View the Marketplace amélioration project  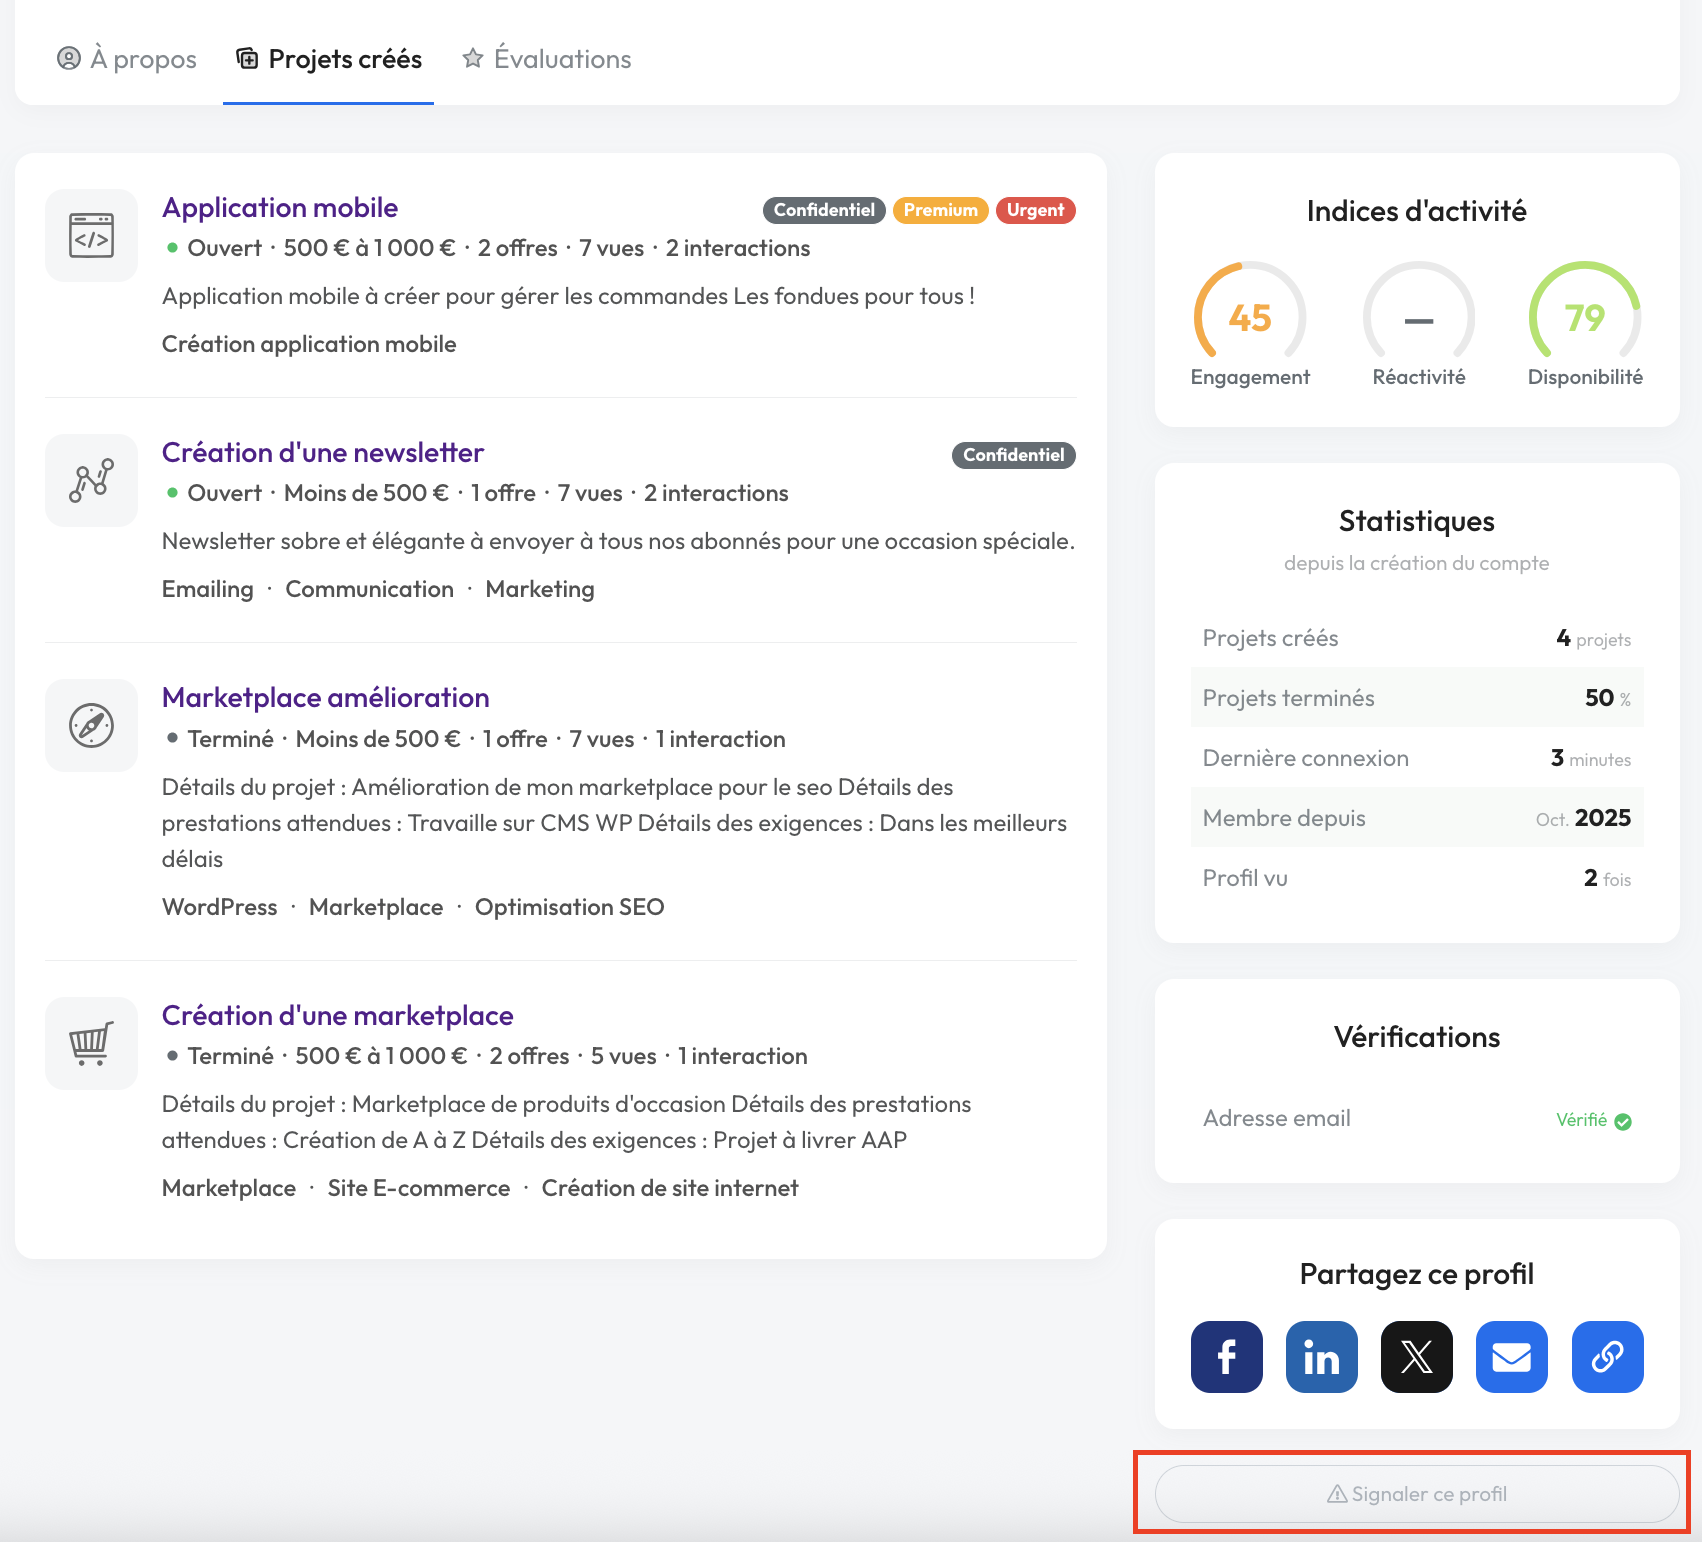[x=325, y=698]
